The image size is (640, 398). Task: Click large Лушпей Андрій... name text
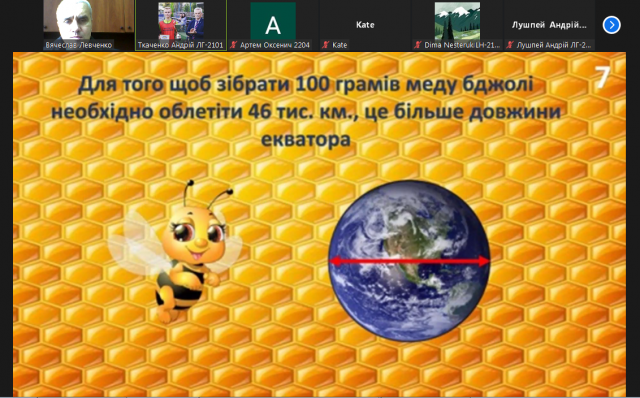point(549,25)
